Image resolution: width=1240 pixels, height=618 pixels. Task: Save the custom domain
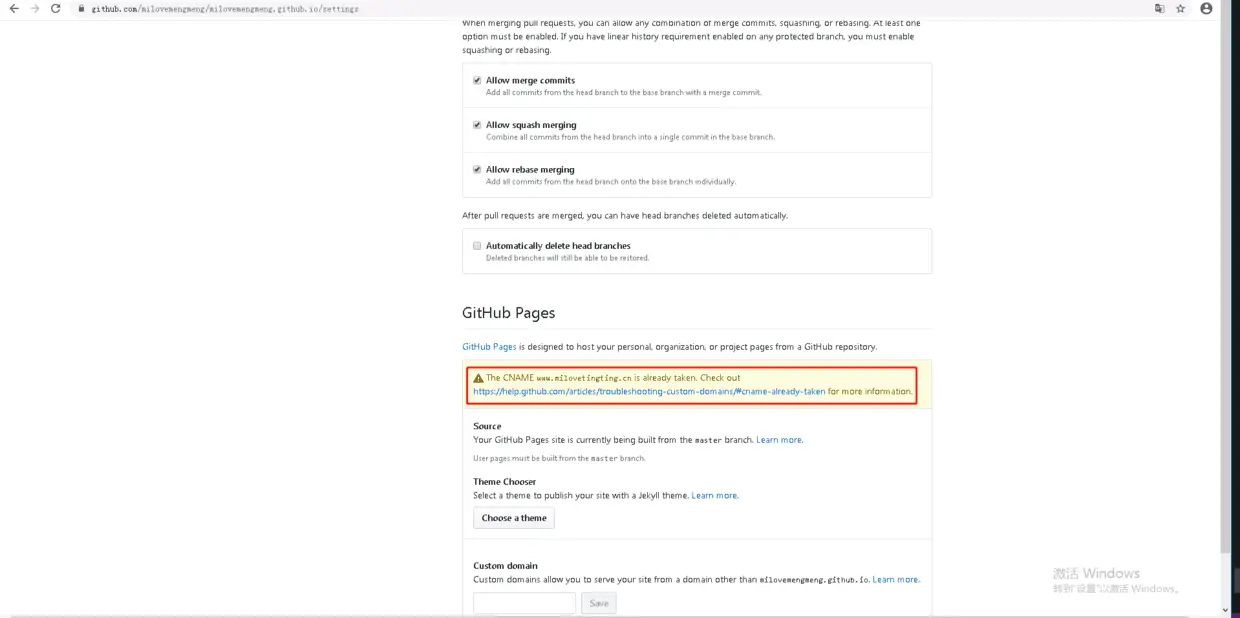(599, 603)
